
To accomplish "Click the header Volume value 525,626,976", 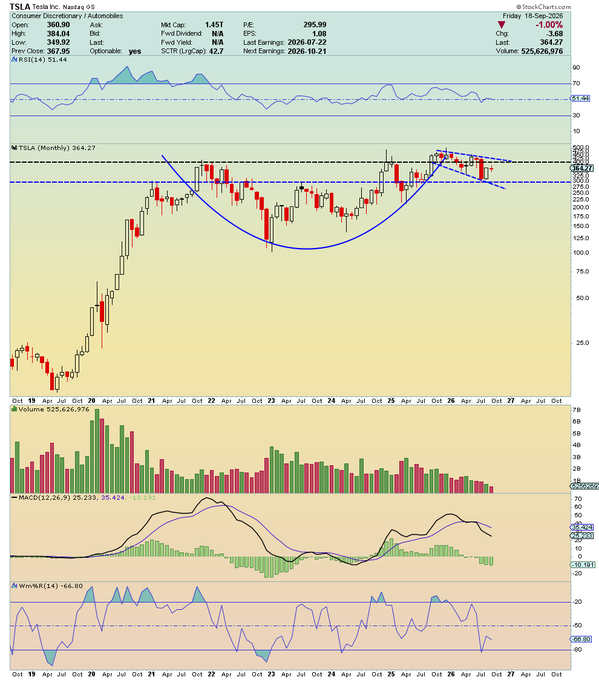I will pyautogui.click(x=542, y=51).
